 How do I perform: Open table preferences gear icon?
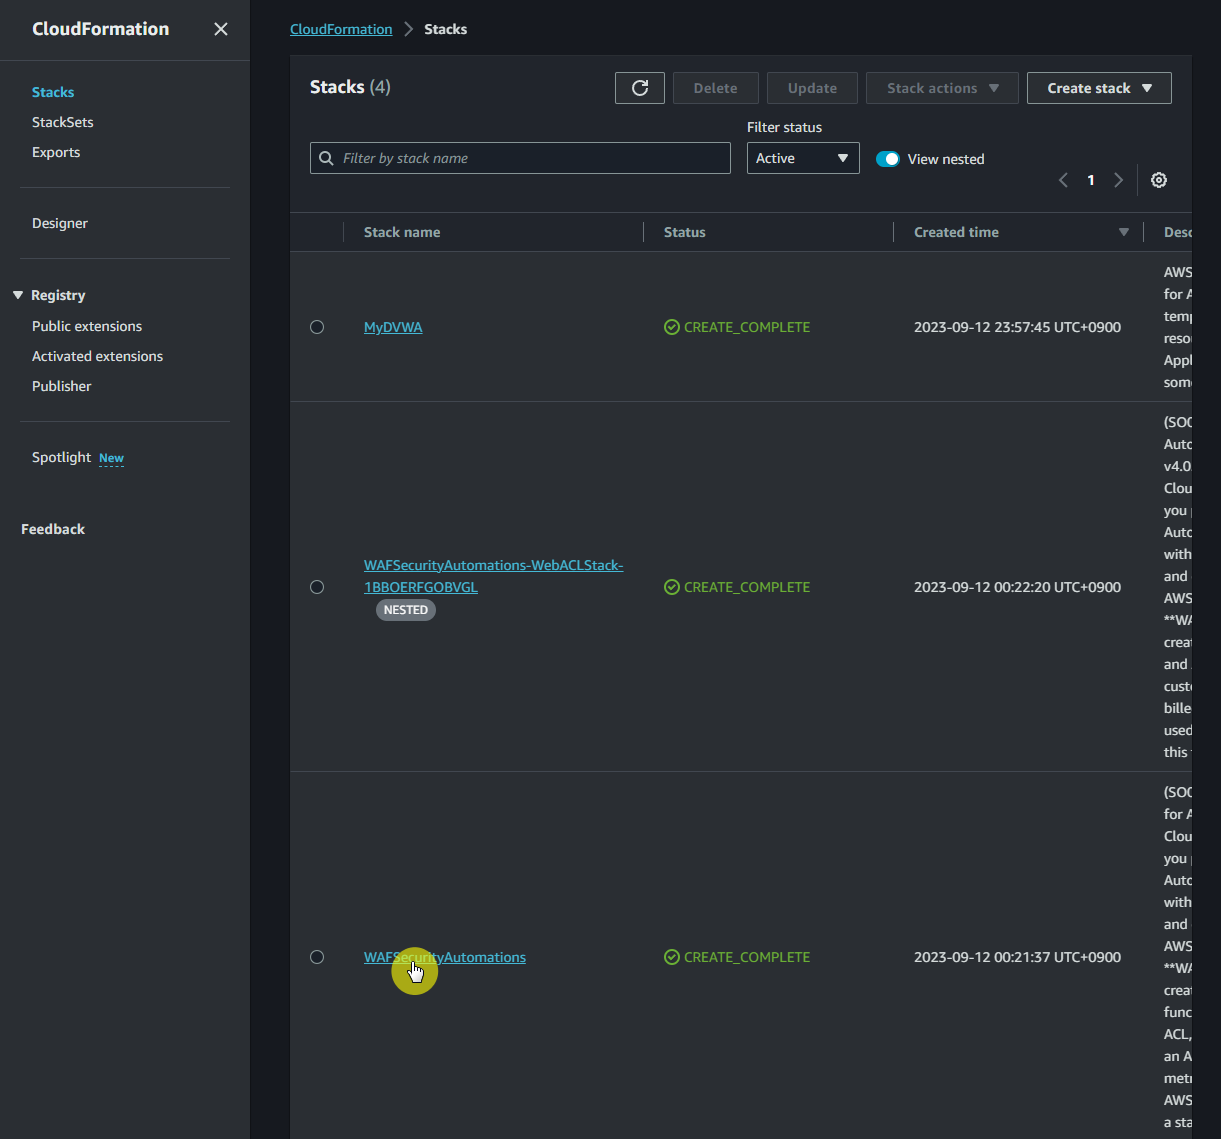pos(1159,180)
